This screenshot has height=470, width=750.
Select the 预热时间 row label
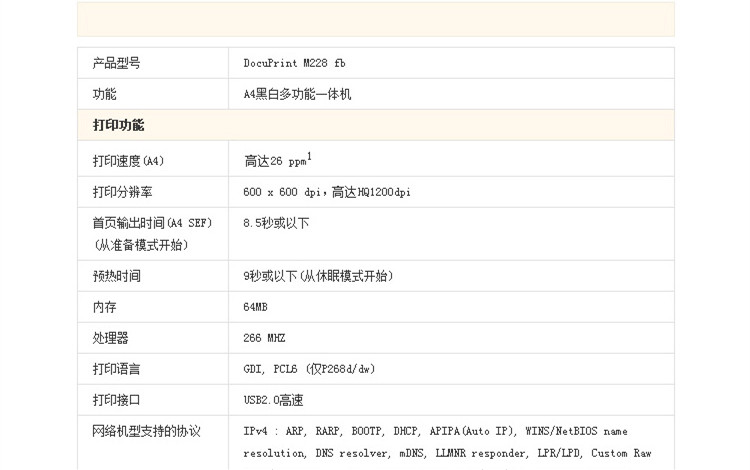[x=116, y=276]
